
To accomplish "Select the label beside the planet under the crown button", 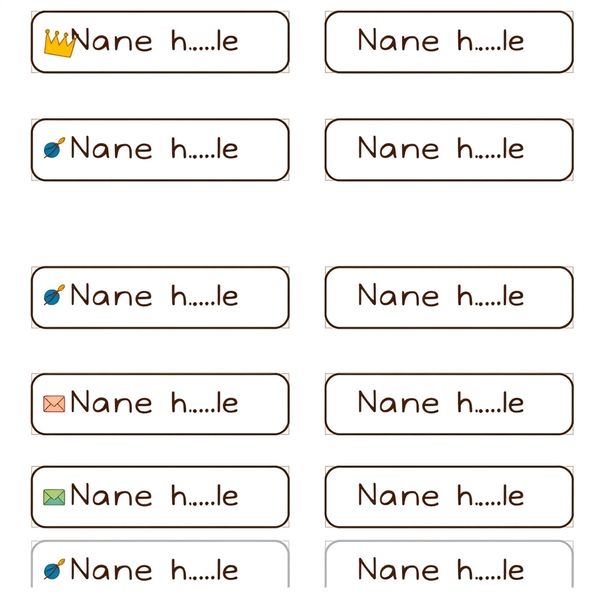I will pos(154,150).
